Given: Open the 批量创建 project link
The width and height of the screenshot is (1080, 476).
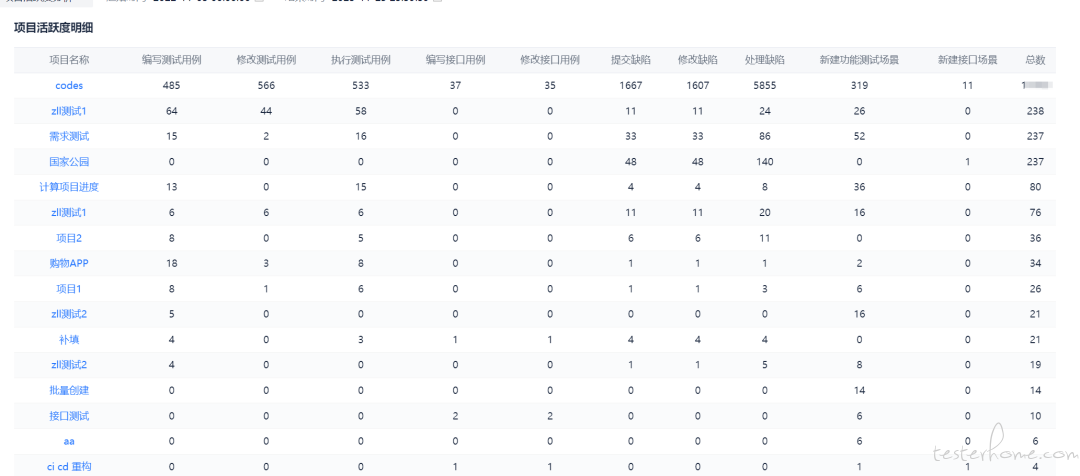Looking at the screenshot, I should (69, 391).
